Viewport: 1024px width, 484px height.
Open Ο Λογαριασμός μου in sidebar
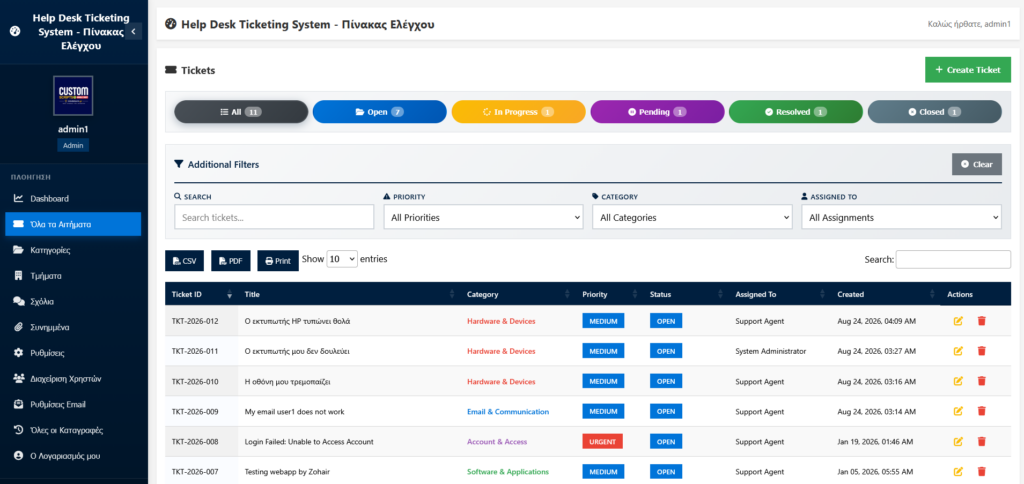73,455
